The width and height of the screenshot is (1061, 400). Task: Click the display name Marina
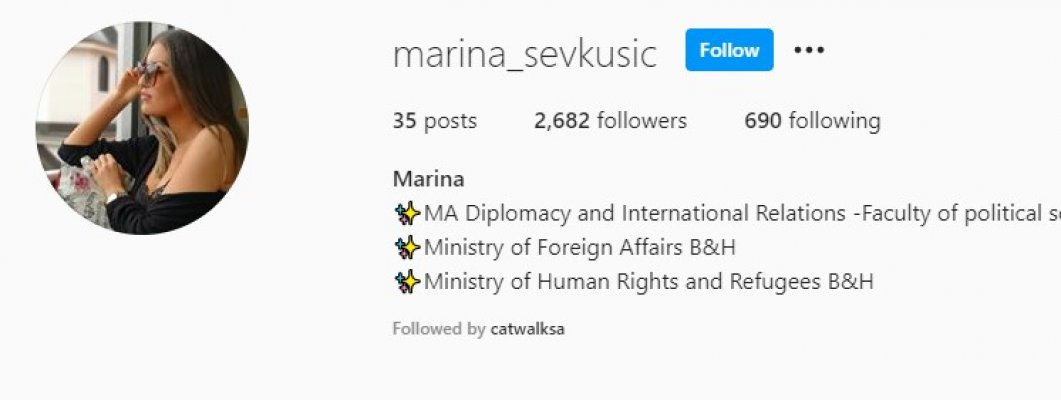(428, 179)
